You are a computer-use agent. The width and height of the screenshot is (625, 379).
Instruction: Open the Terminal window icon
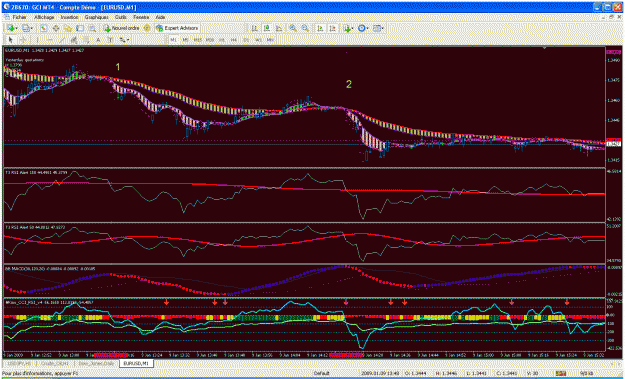tap(80, 28)
